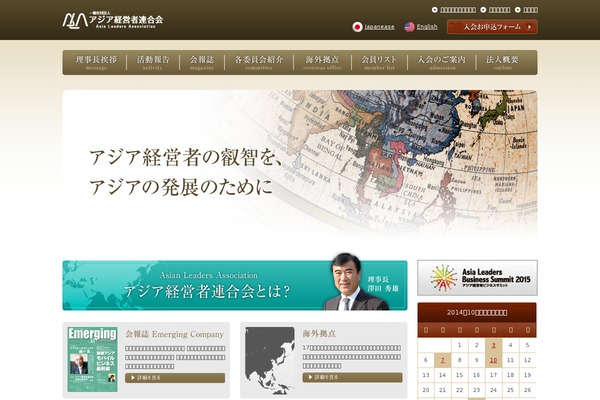Open 海外拠点 overseas office menu item
600x400 pixels.
pos(322,62)
